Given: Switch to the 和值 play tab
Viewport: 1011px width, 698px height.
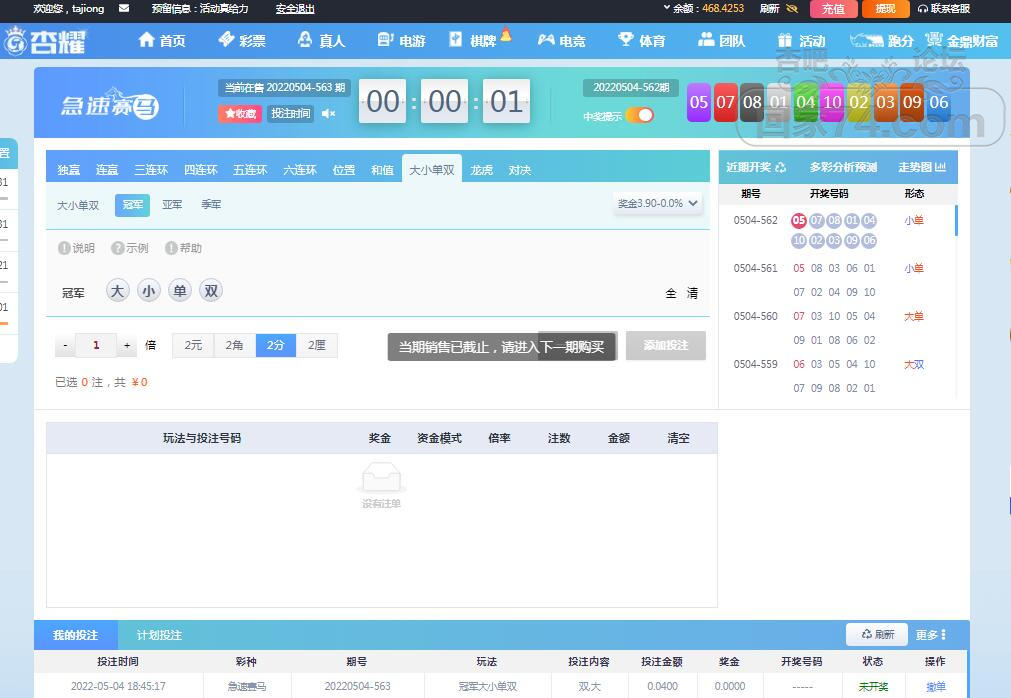Looking at the screenshot, I should coord(382,170).
